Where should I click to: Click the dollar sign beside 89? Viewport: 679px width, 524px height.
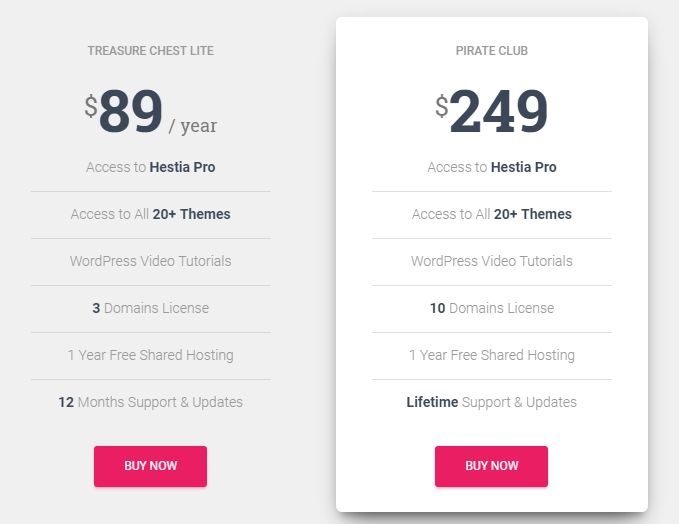click(90, 106)
